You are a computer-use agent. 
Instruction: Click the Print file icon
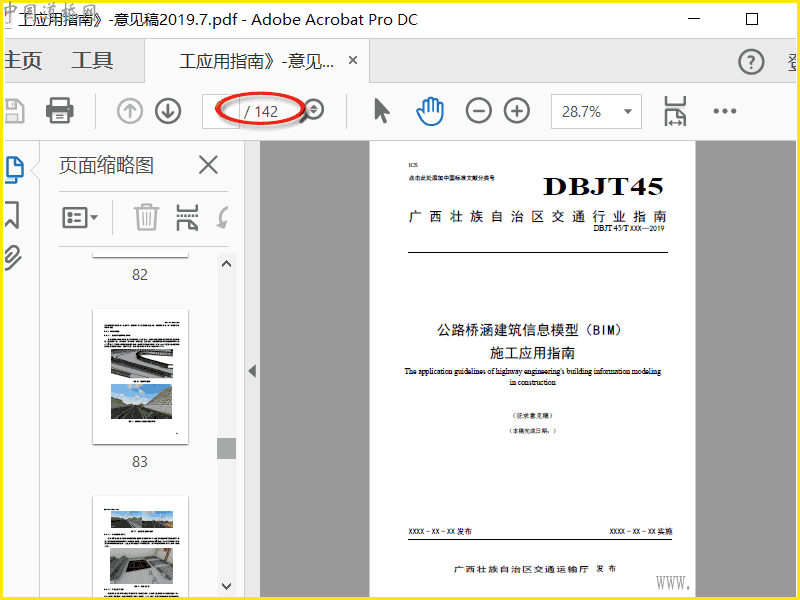pyautogui.click(x=60, y=110)
